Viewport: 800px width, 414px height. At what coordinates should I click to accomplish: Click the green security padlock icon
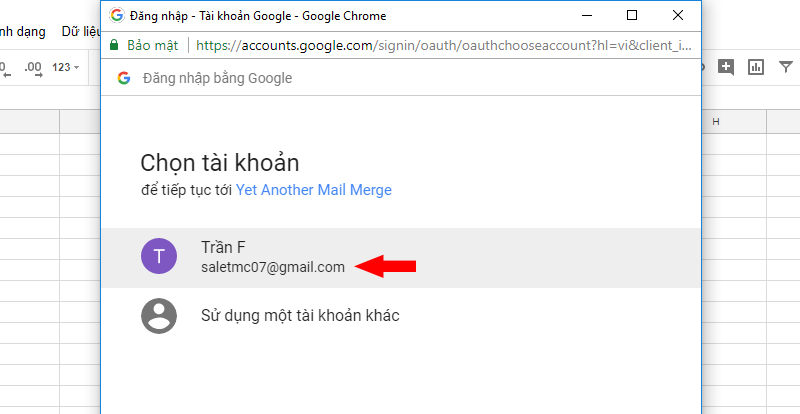114,45
